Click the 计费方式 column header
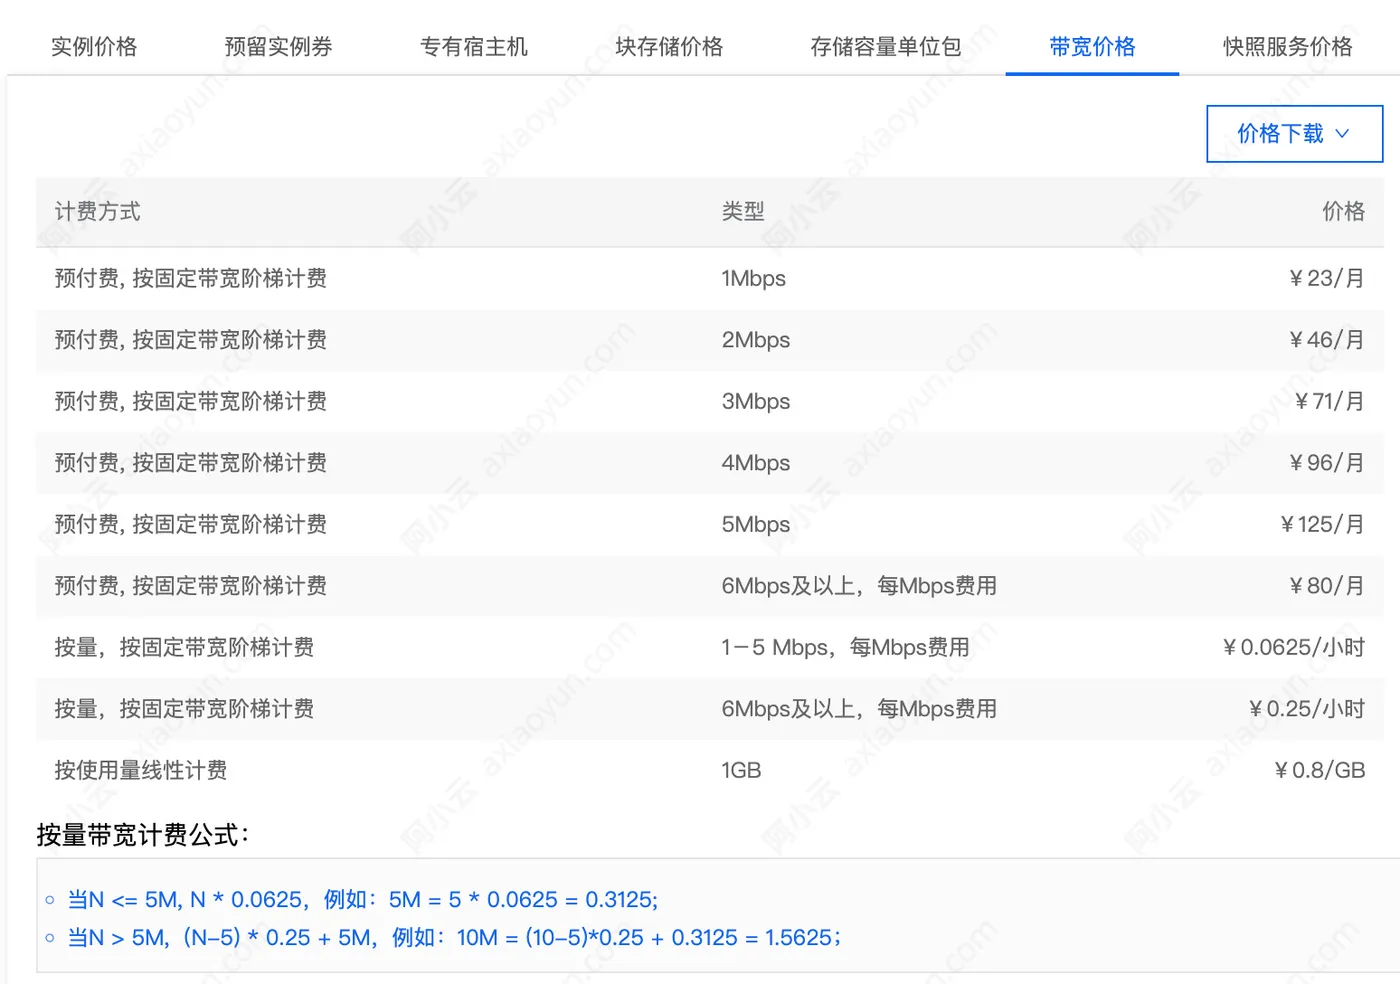The height and width of the screenshot is (984, 1400). click(98, 212)
